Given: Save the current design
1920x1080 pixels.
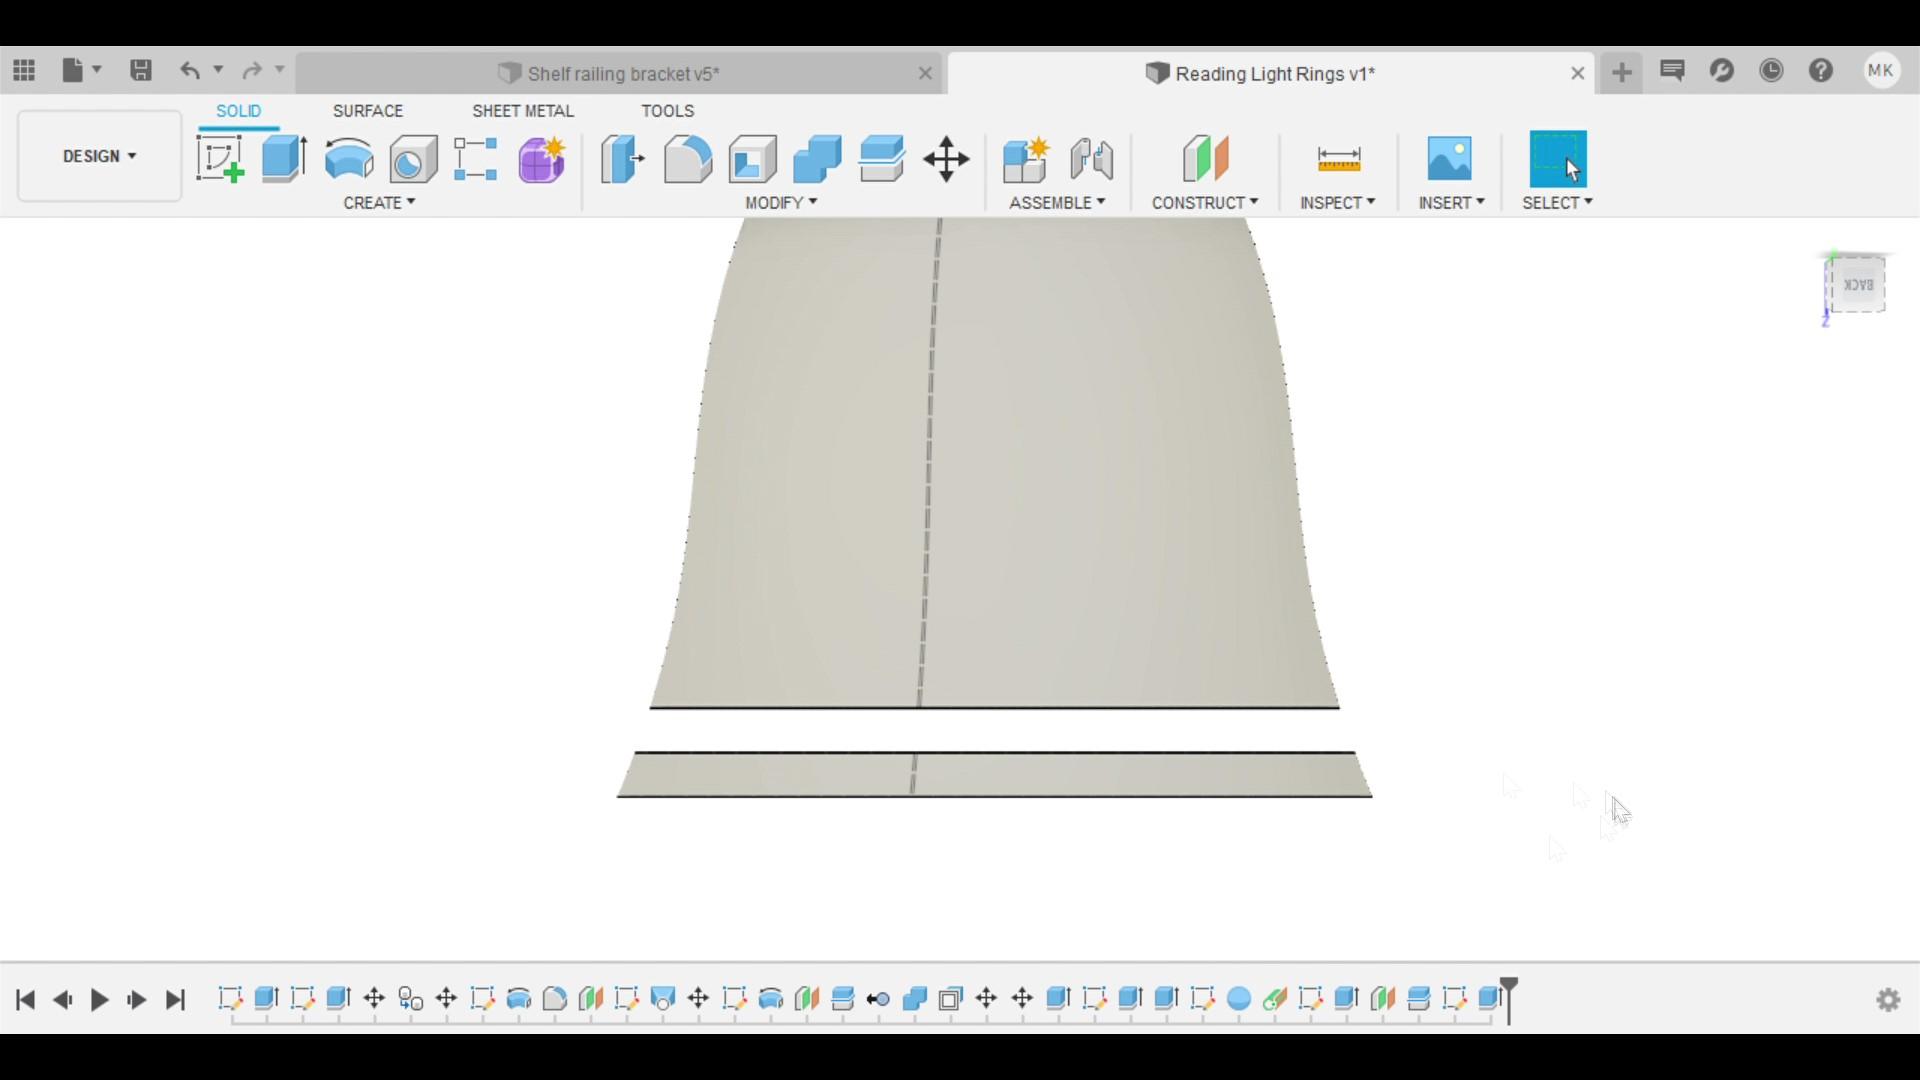Looking at the screenshot, I should [x=141, y=70].
